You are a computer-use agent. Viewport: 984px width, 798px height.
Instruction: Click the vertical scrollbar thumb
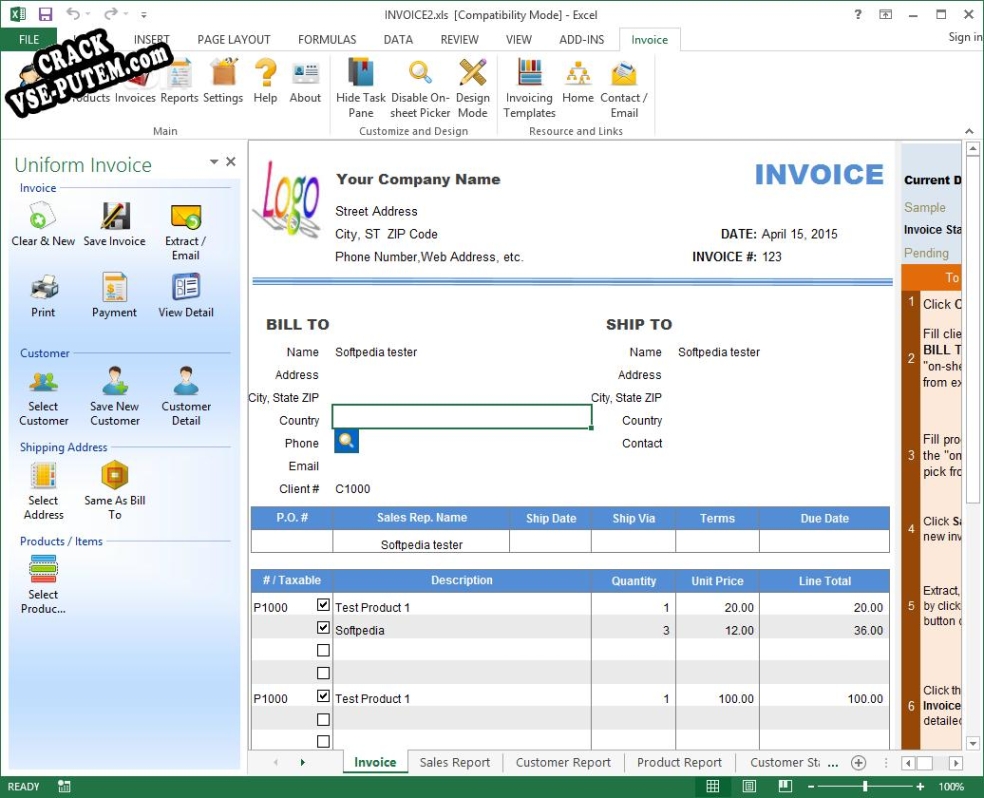[x=973, y=329]
